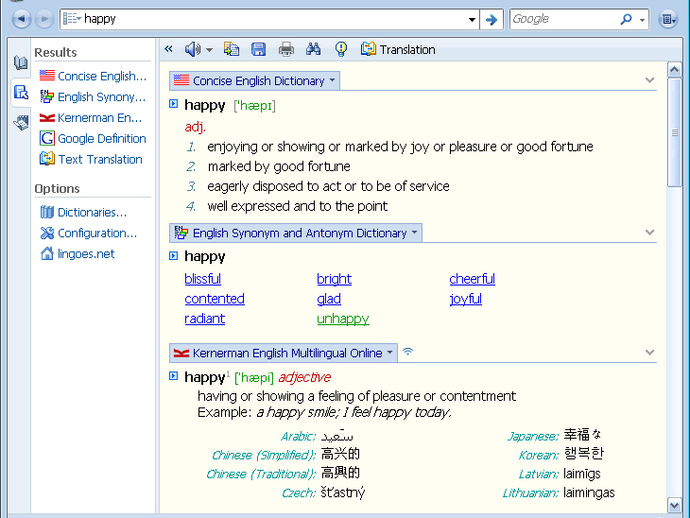Click the synonym glad
The height and width of the screenshot is (518, 690).
coord(329,299)
